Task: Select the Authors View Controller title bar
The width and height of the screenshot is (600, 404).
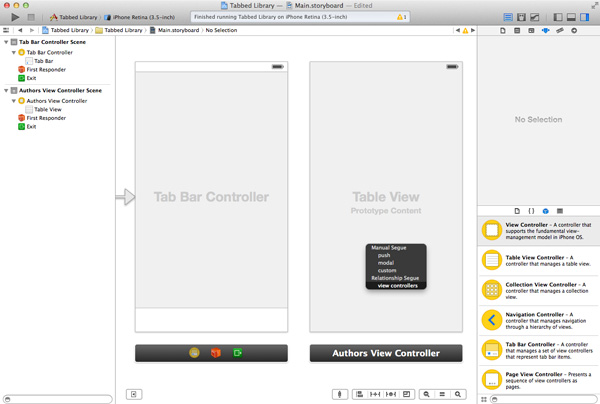Action: point(386,353)
